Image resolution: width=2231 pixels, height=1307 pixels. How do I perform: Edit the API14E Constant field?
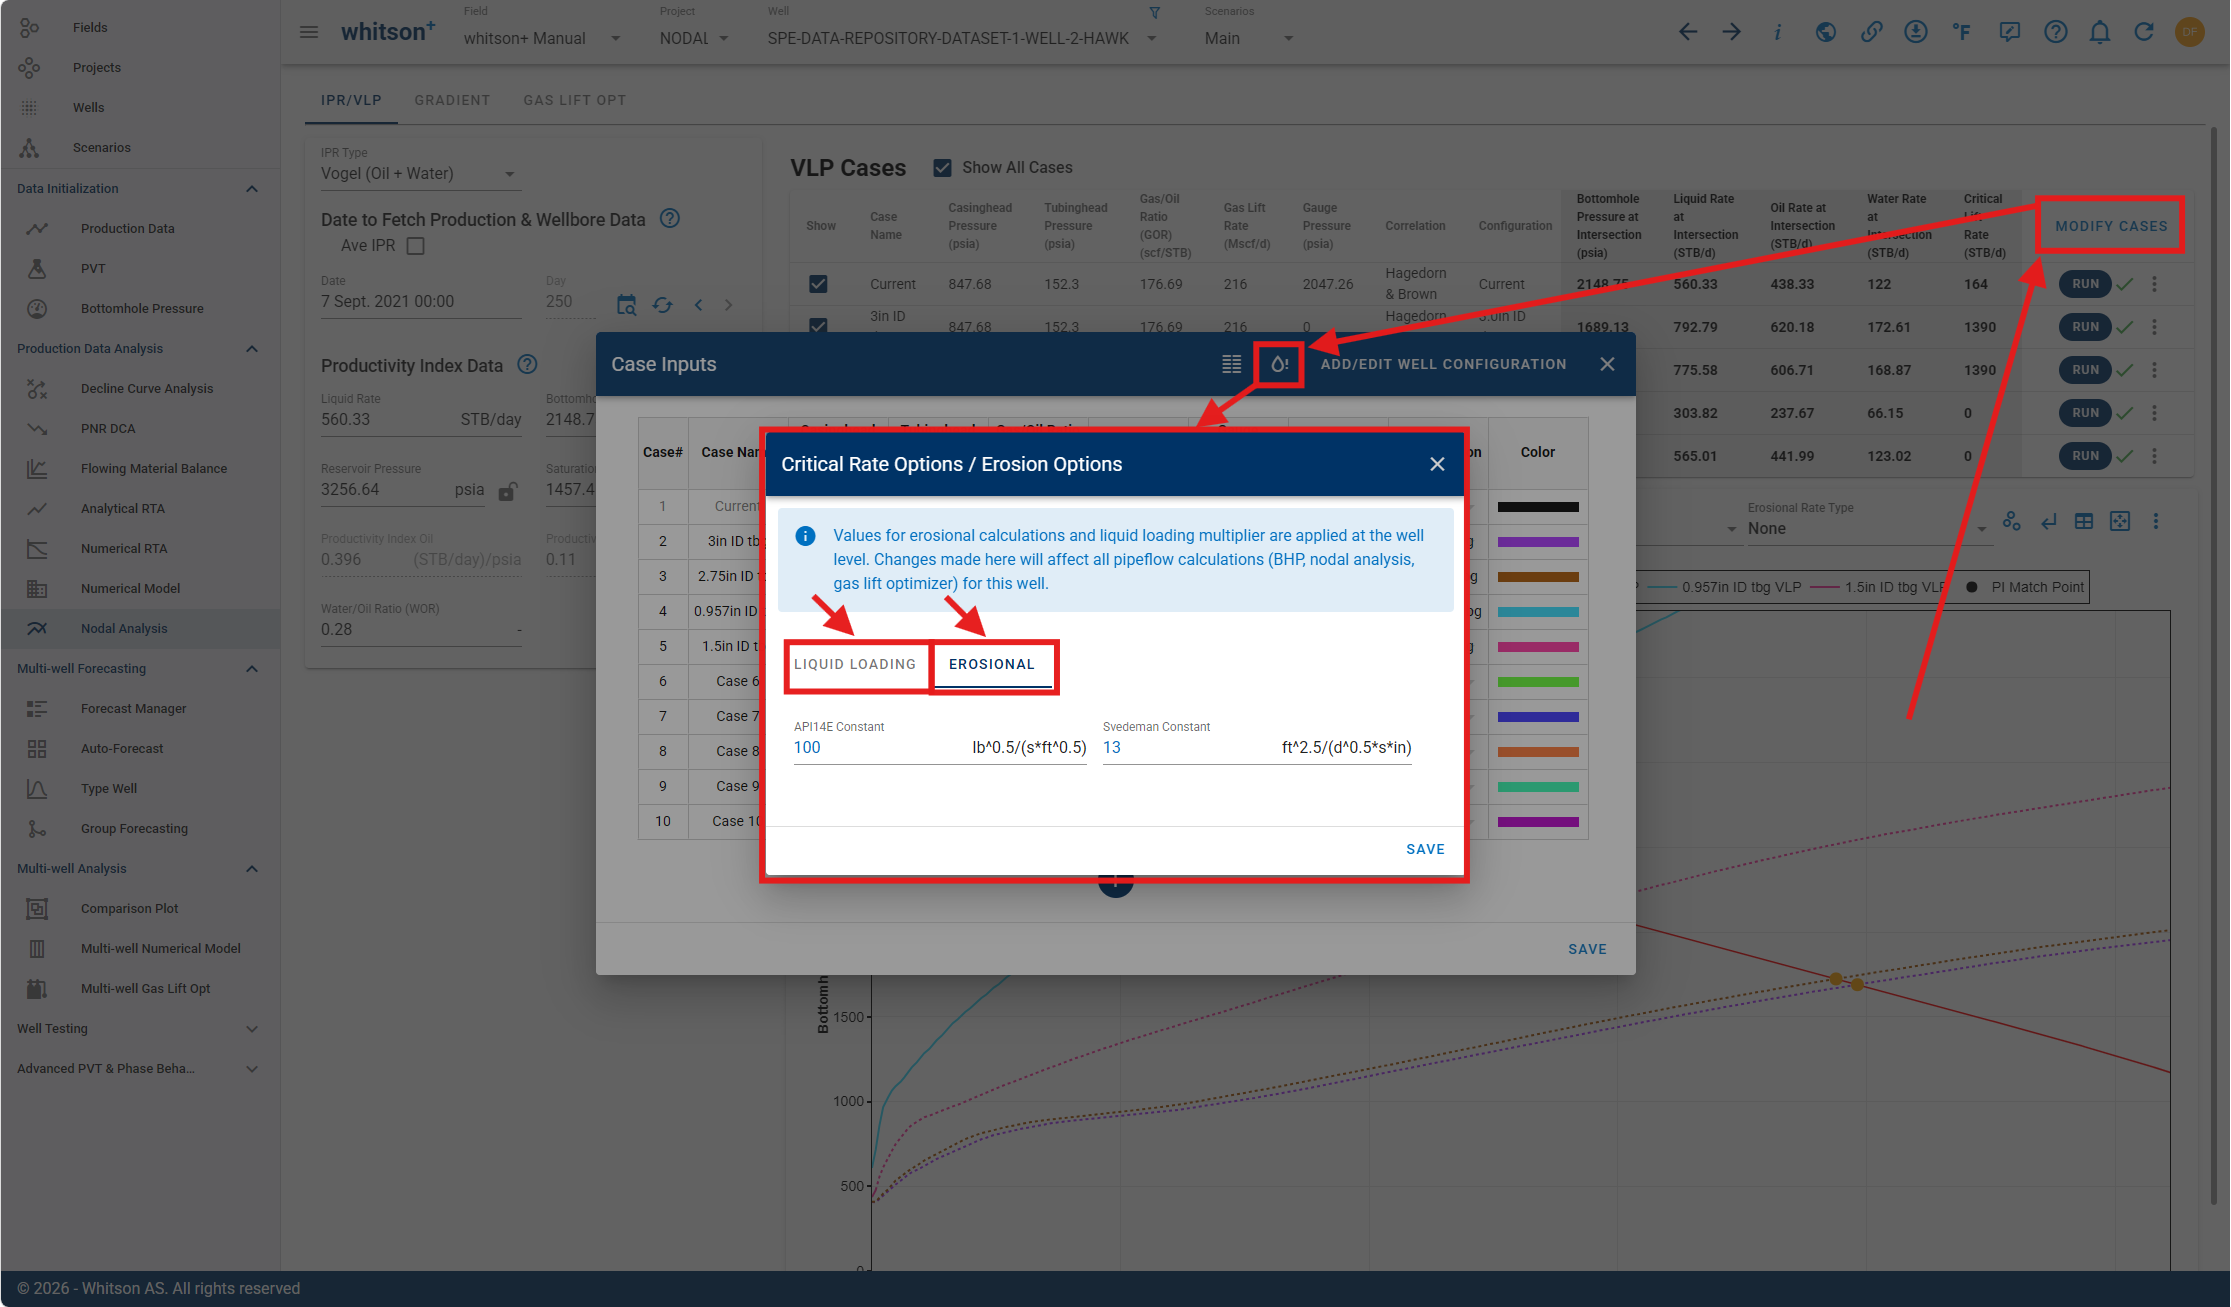tap(940, 748)
